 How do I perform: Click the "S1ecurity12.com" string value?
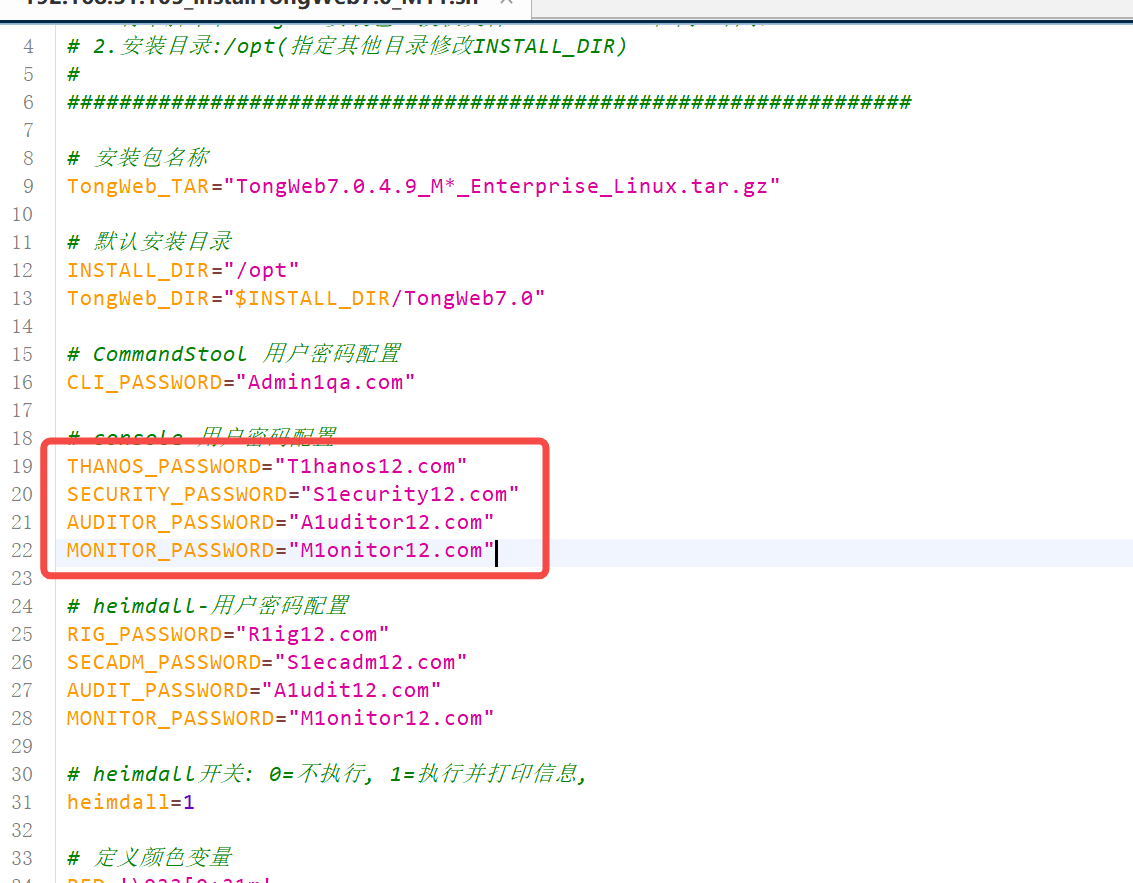(410, 494)
